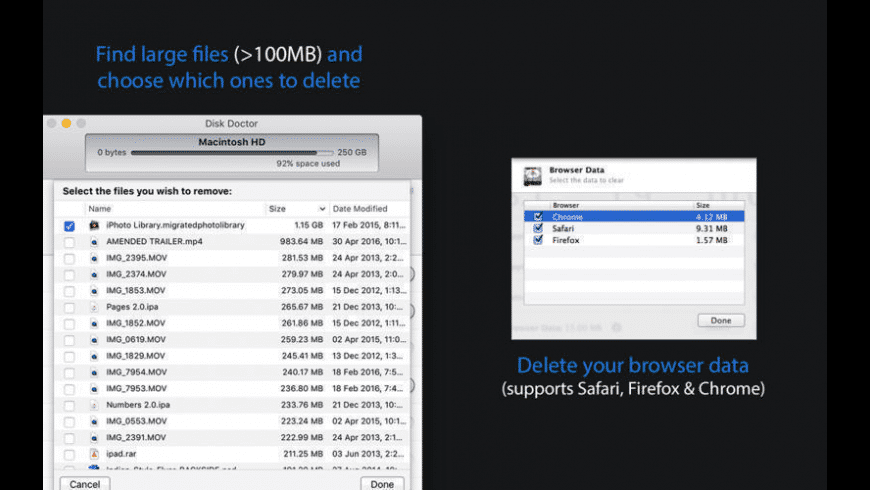Click the Browser column header
This screenshot has height=490, width=870.
(565, 205)
